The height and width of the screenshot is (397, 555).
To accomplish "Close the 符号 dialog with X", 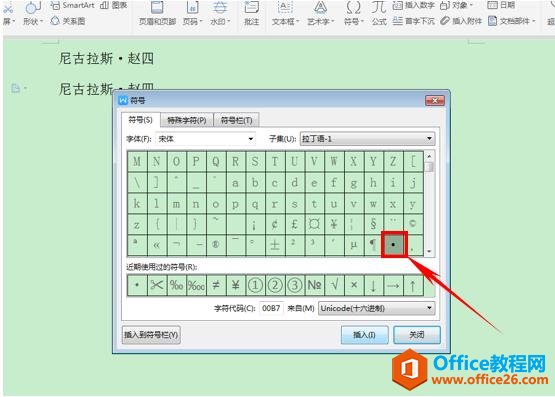I will 434,100.
